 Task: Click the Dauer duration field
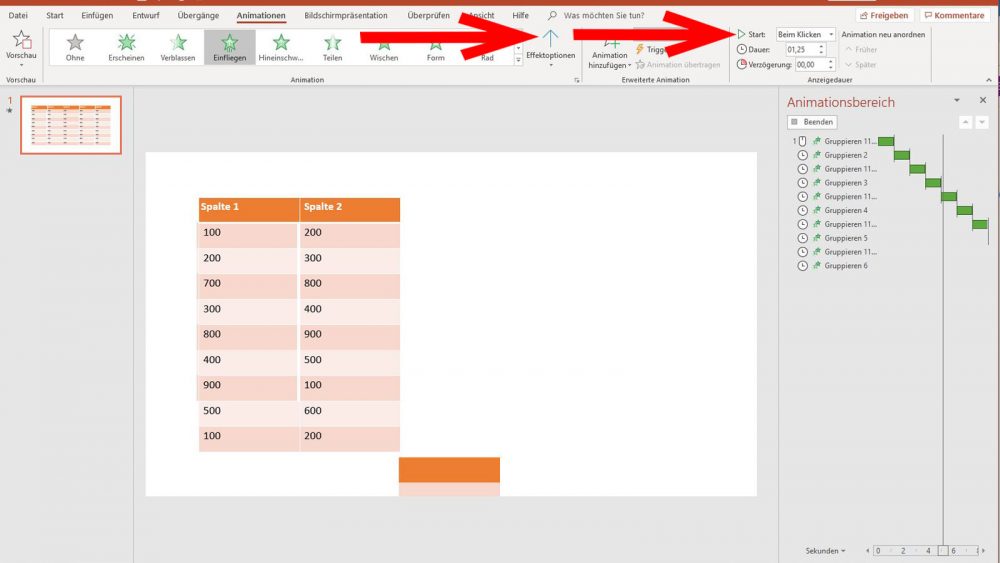[801, 49]
